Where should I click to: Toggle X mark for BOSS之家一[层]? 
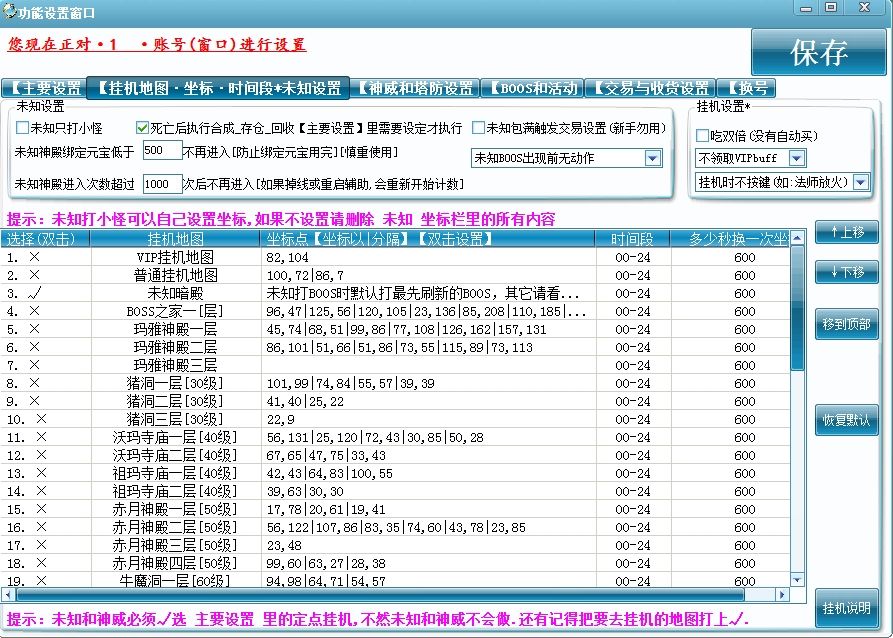tap(34, 311)
